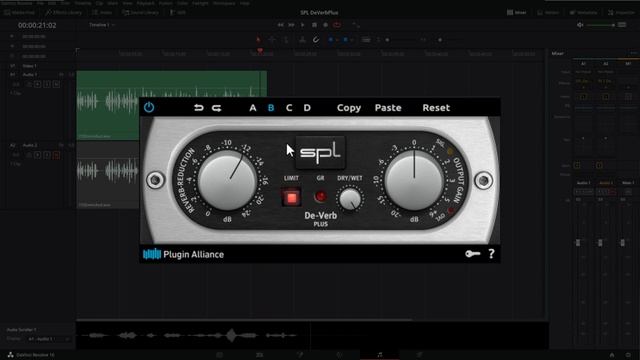Toggle the red loop playback button
Screen dimensions: 640x360
pos(337,25)
